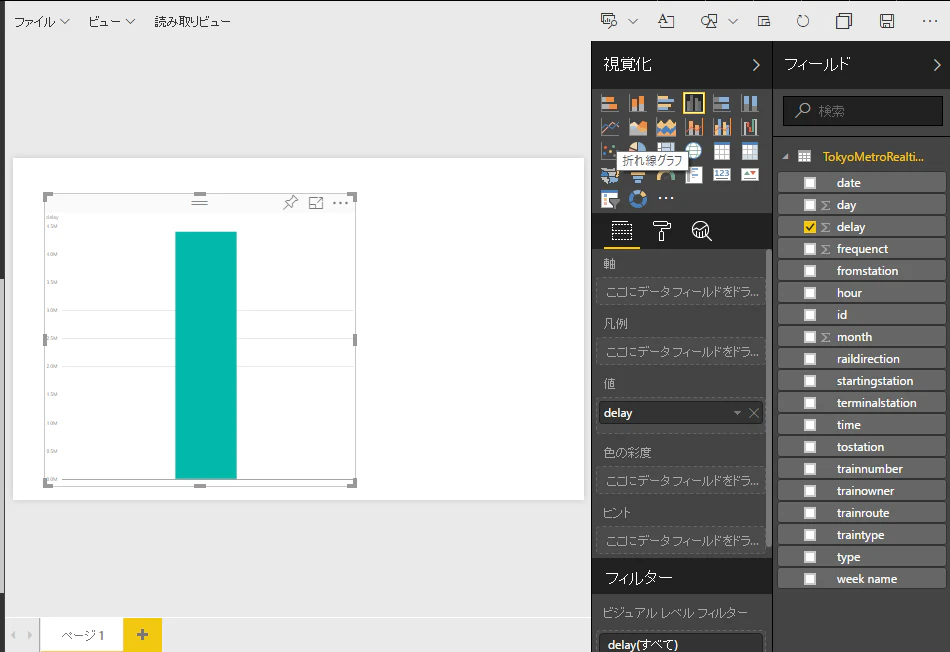Screen dimensions: 950x652
Task: Collapse the 視覚化 pane with chevron
Action: (x=756, y=65)
